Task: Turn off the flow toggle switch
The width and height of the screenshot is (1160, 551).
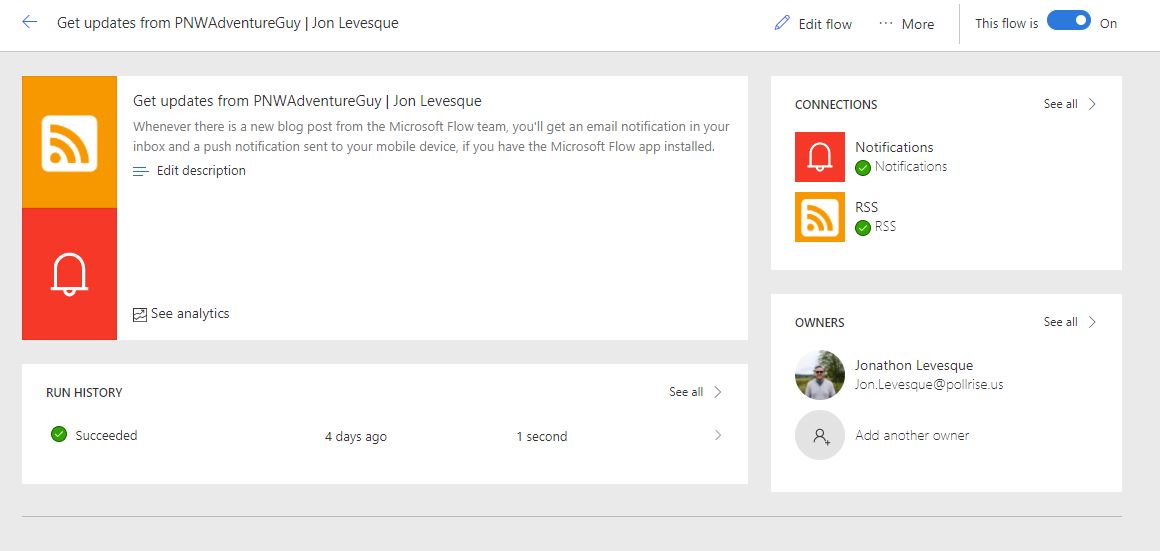Action: click(1069, 21)
